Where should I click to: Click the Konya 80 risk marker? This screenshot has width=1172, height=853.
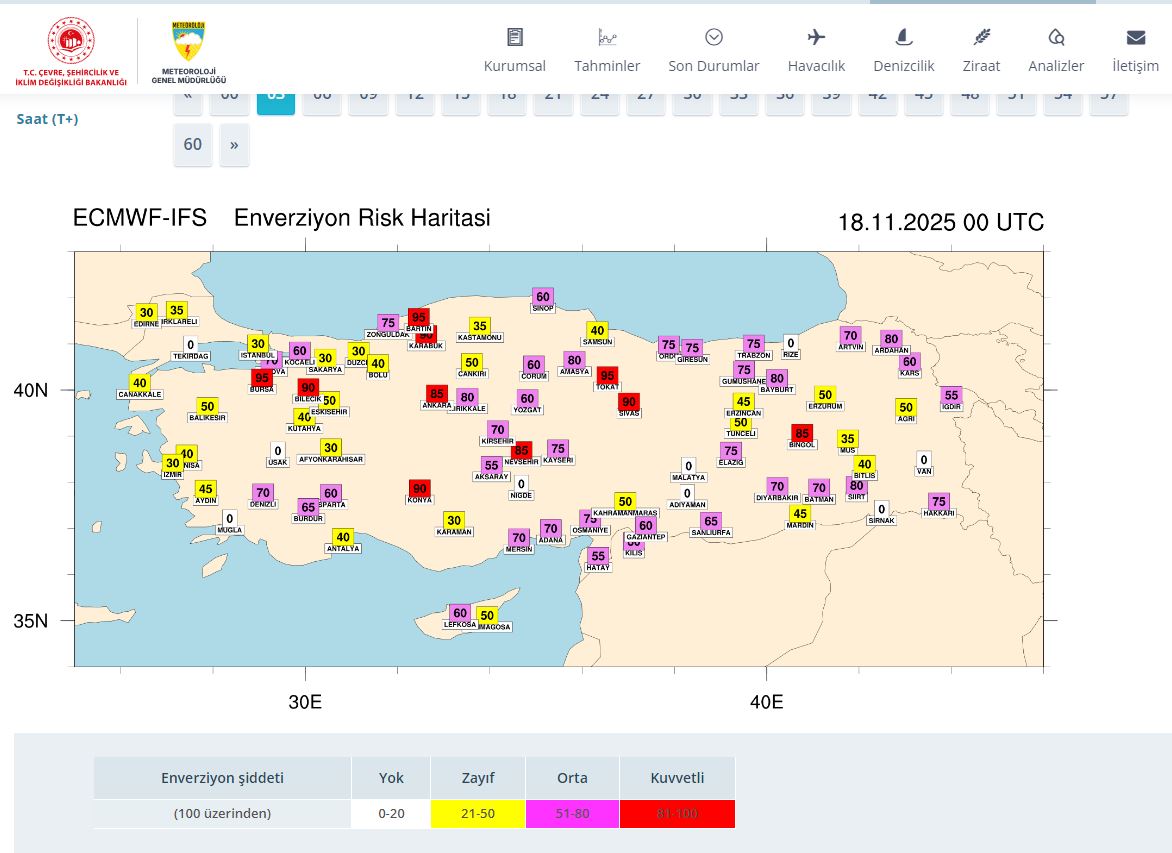419,488
